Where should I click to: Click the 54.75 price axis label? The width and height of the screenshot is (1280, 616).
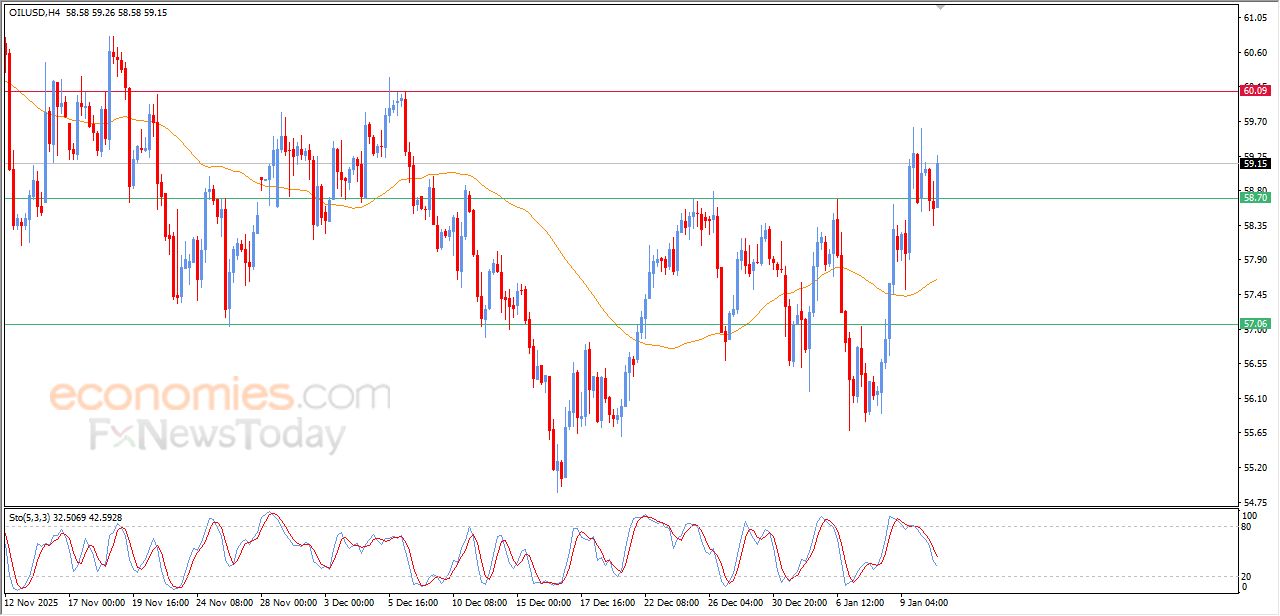tap(1255, 502)
